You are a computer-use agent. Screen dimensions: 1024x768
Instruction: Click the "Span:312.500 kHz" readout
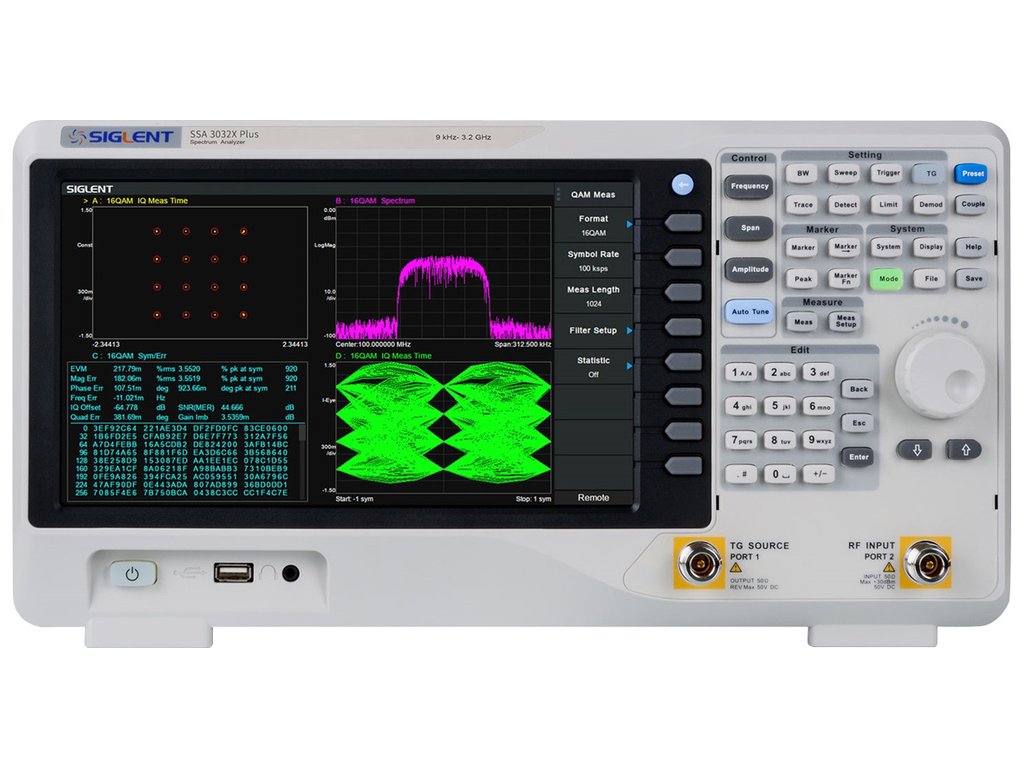coord(522,344)
